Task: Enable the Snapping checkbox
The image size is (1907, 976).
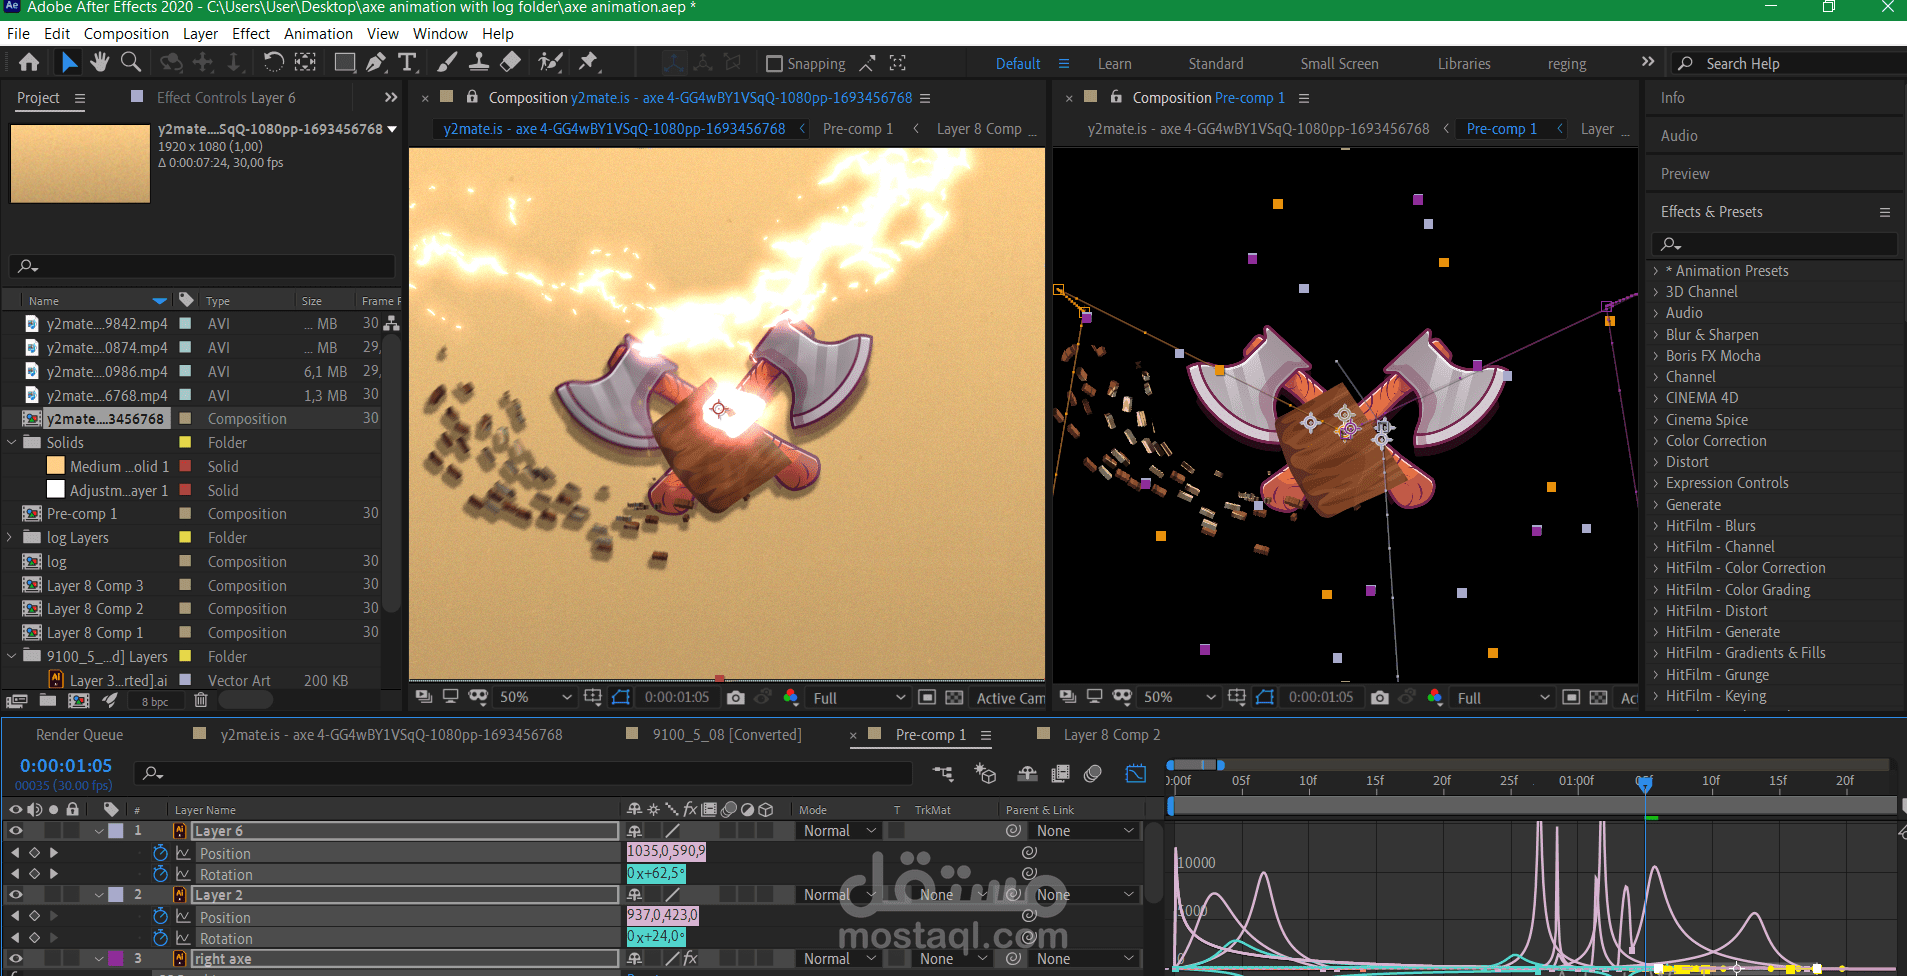Action: 774,64
